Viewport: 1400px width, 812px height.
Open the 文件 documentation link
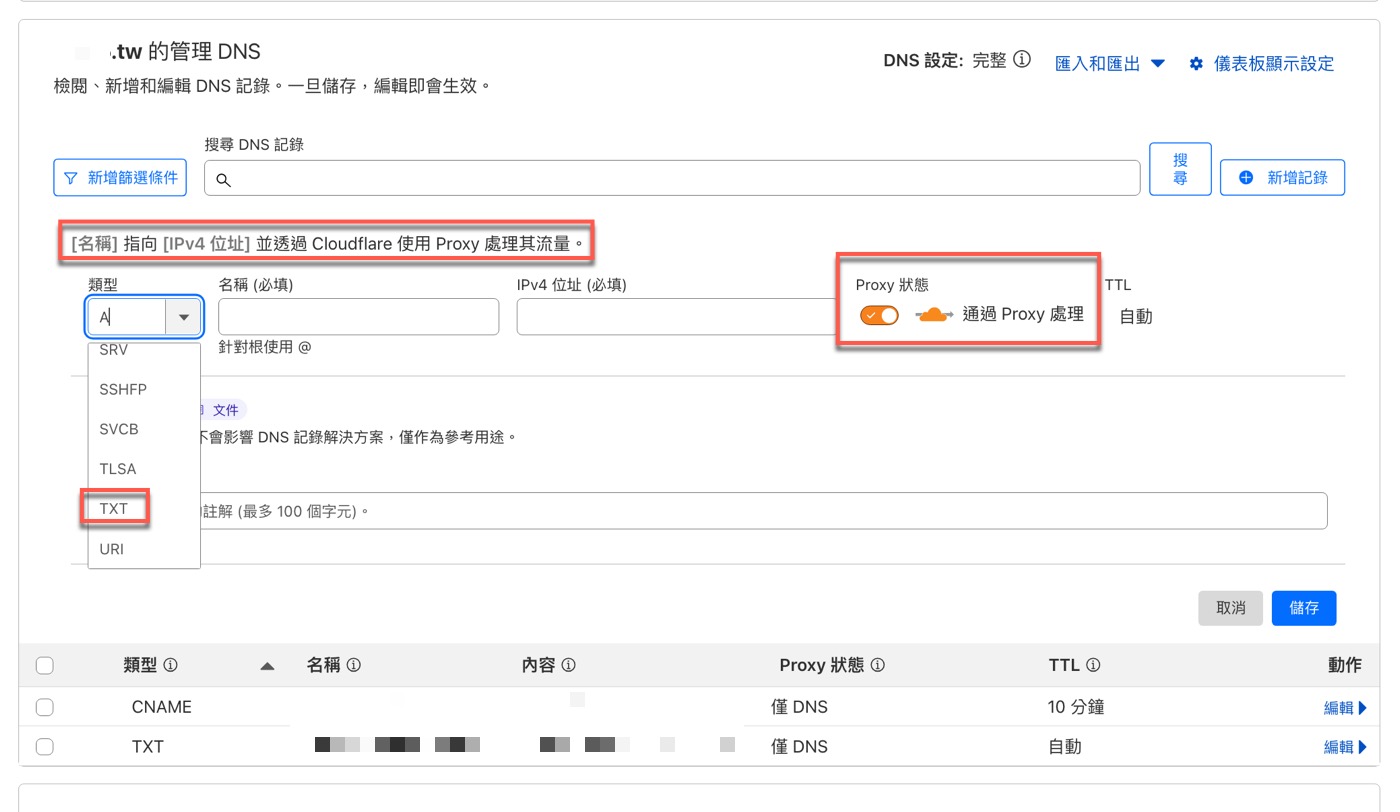[x=225, y=410]
